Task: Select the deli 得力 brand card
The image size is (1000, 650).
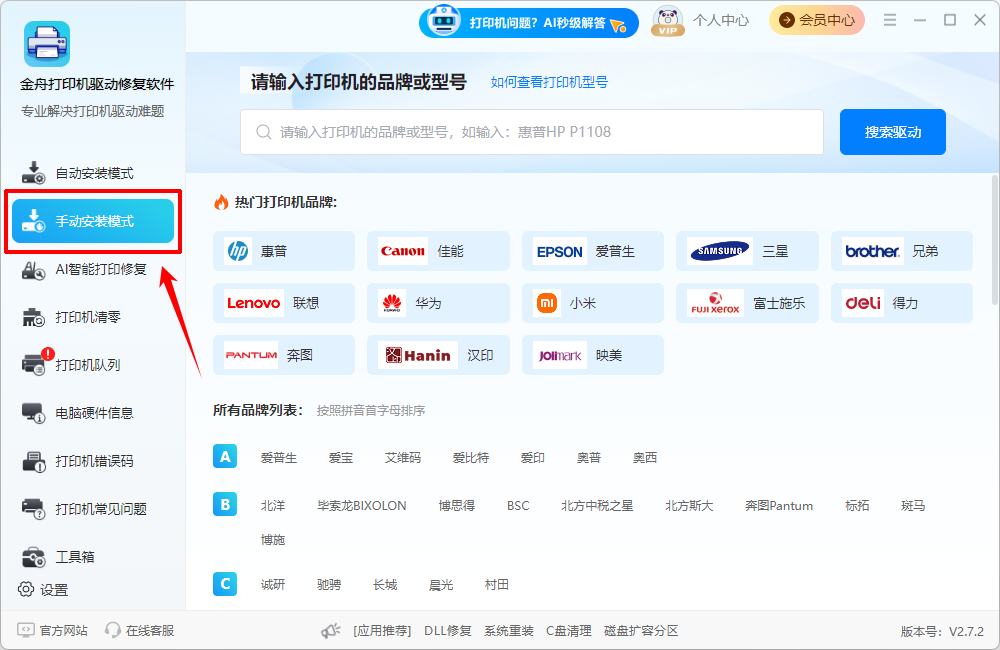Action: 902,303
